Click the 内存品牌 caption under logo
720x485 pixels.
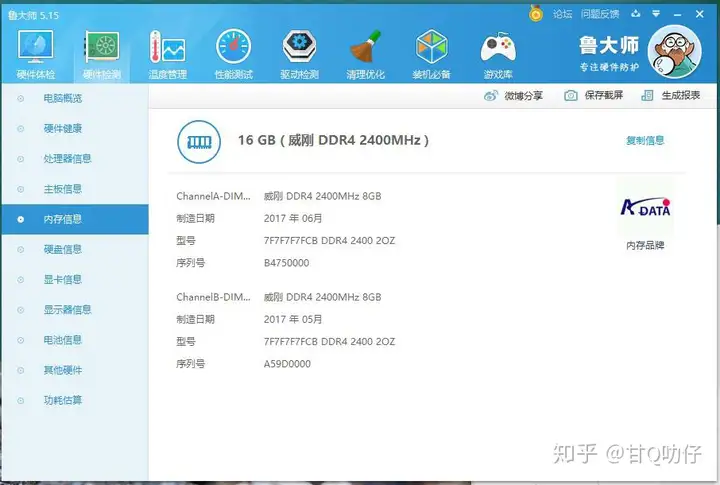pos(645,246)
